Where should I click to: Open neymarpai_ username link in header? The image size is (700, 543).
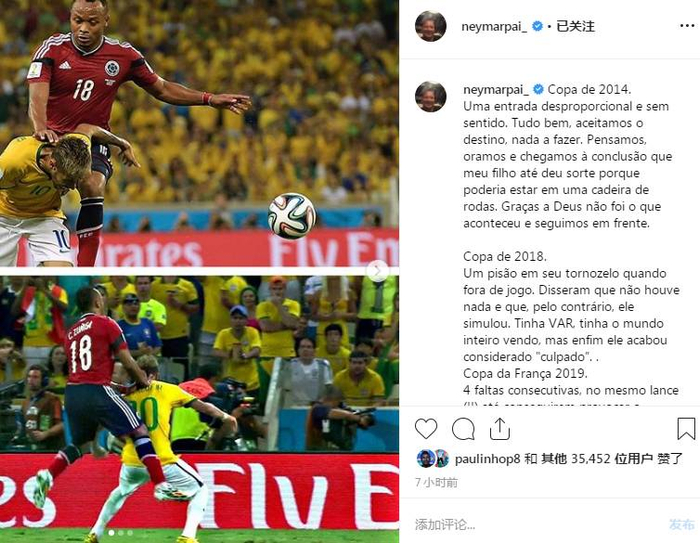click(x=494, y=27)
